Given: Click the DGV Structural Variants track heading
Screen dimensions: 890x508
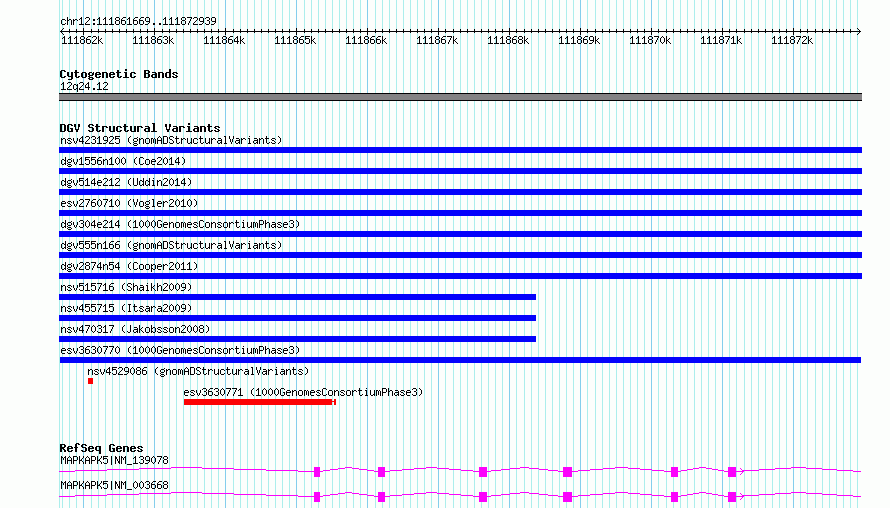Looking at the screenshot, I should click(x=140, y=128).
